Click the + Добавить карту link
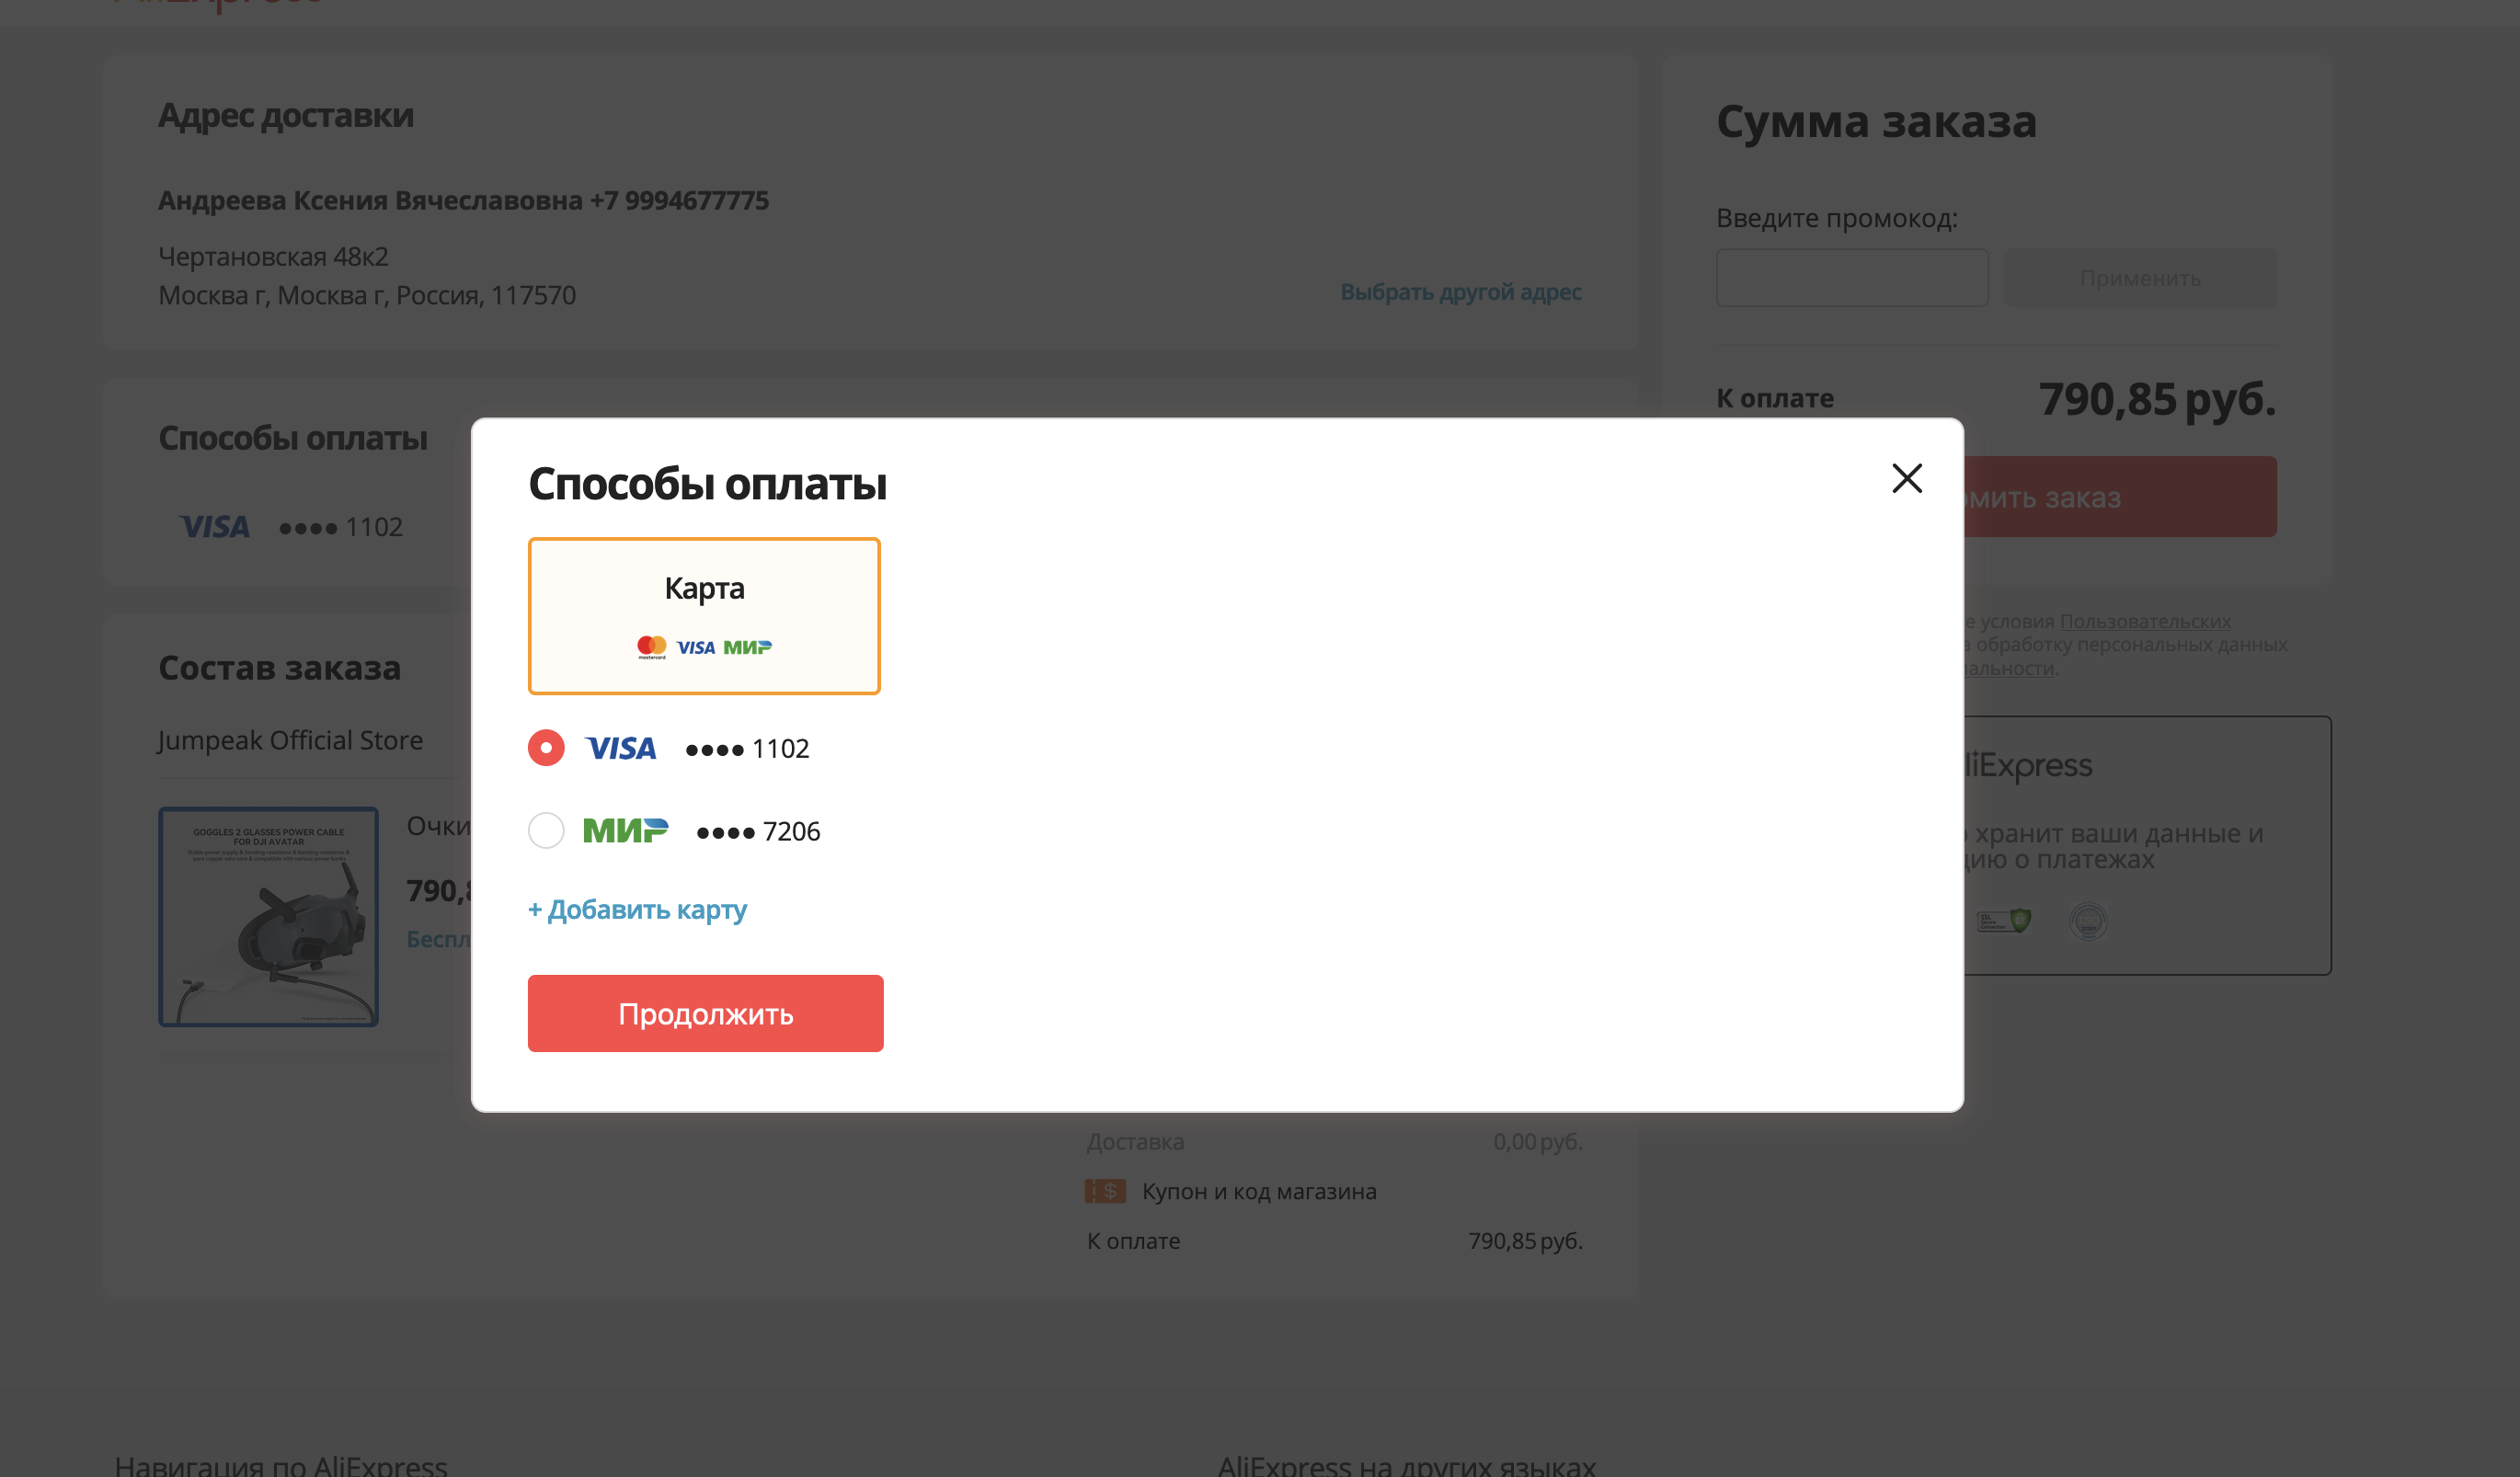 637,910
